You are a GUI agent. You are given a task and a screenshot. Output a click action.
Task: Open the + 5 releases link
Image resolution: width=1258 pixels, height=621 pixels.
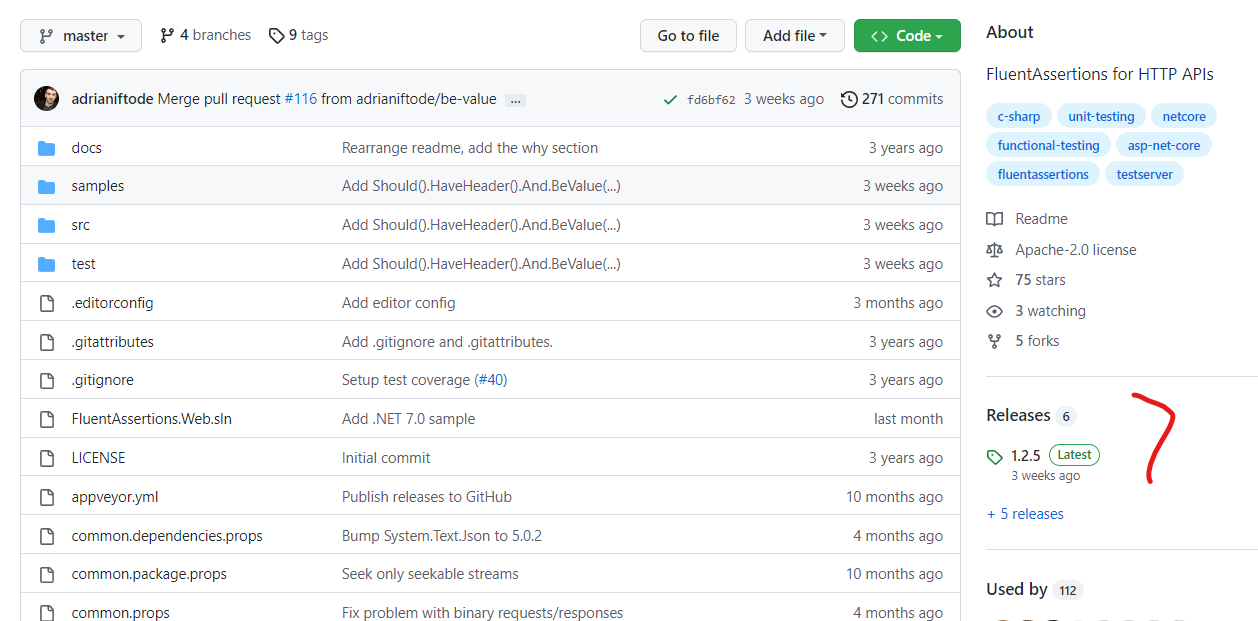(x=1024, y=513)
